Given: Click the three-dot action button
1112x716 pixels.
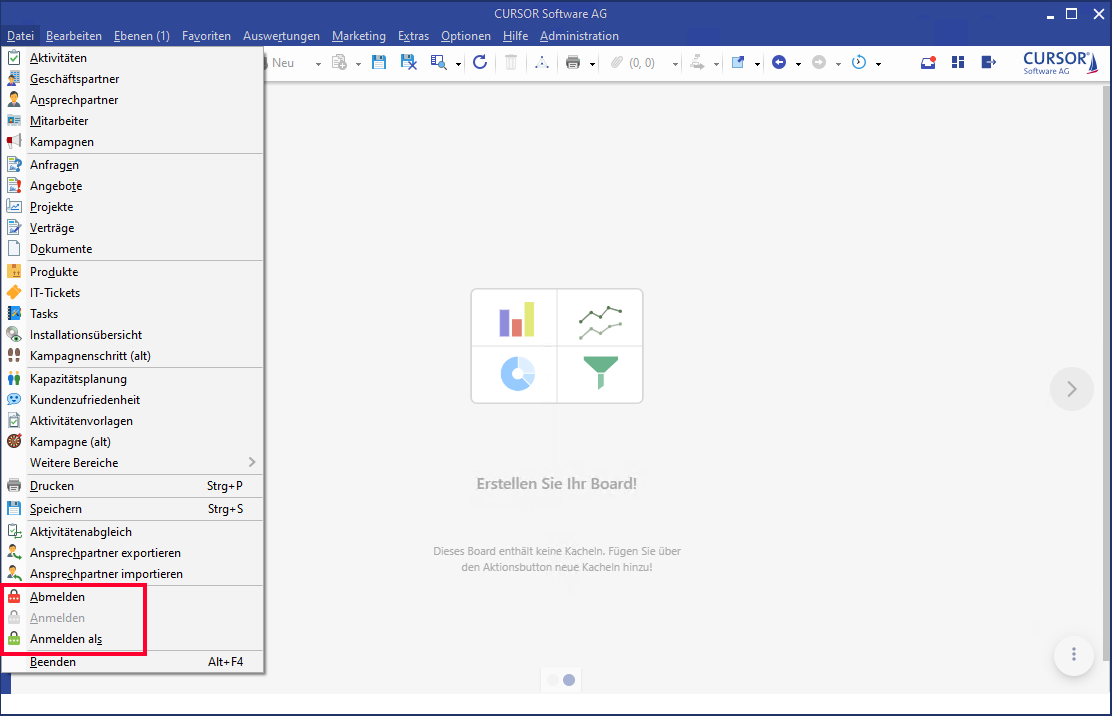Looking at the screenshot, I should click(x=1074, y=654).
